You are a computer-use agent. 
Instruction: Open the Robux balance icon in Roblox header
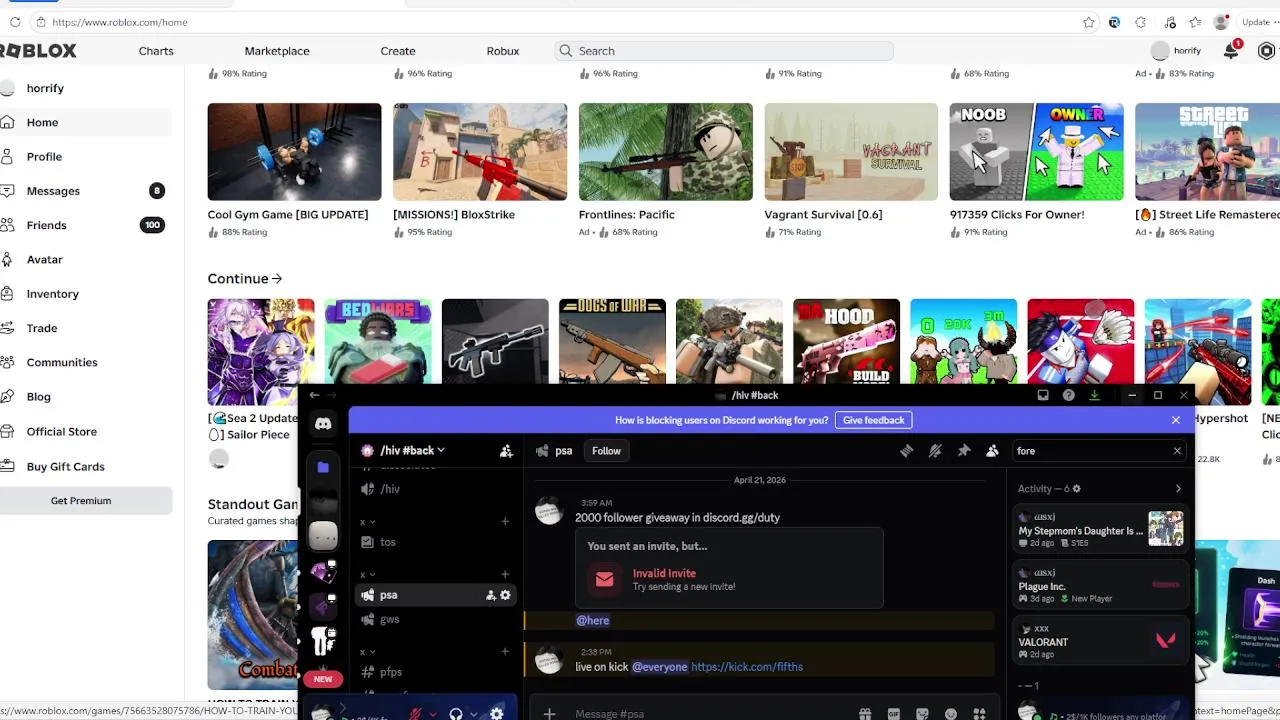click(1267, 51)
